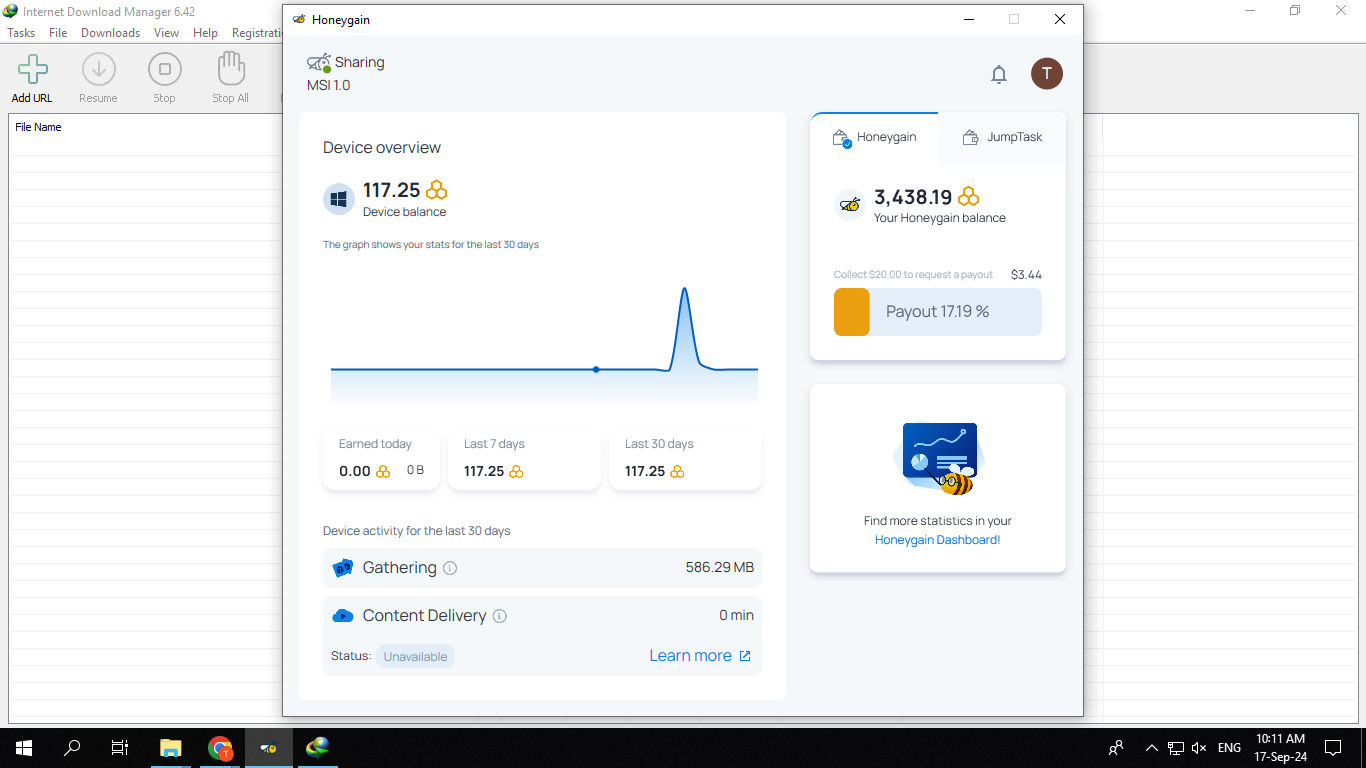Click the honeycomb credit icon next to 3,438.19

coord(969,197)
